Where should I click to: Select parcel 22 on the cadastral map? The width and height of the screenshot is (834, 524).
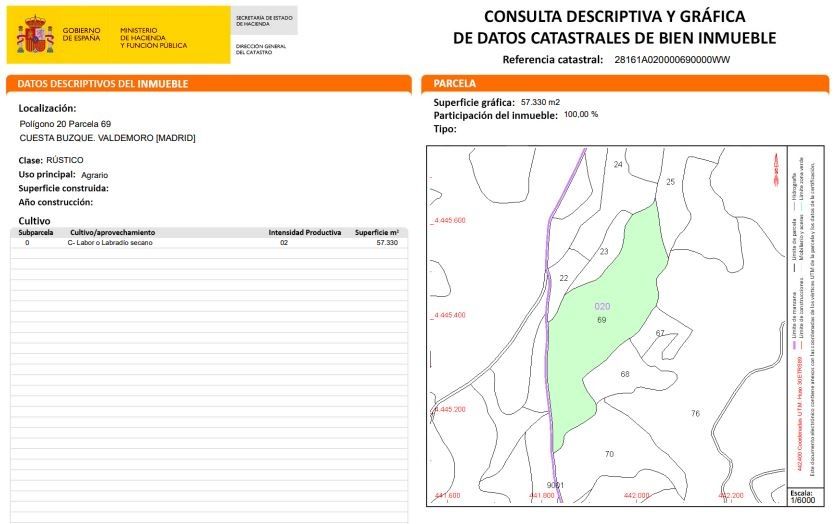click(x=564, y=278)
